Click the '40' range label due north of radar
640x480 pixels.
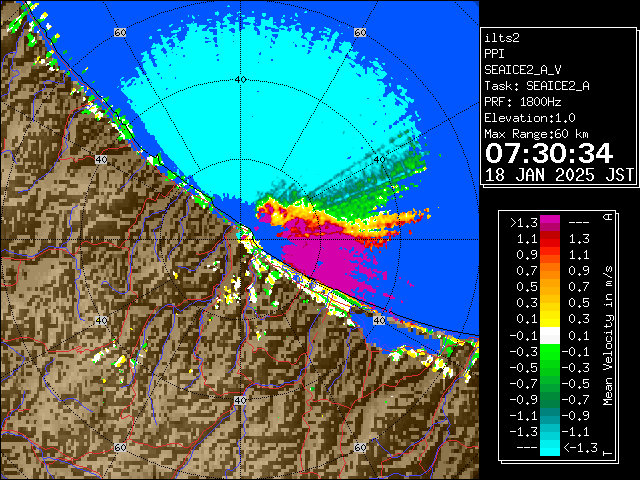[x=240, y=79]
